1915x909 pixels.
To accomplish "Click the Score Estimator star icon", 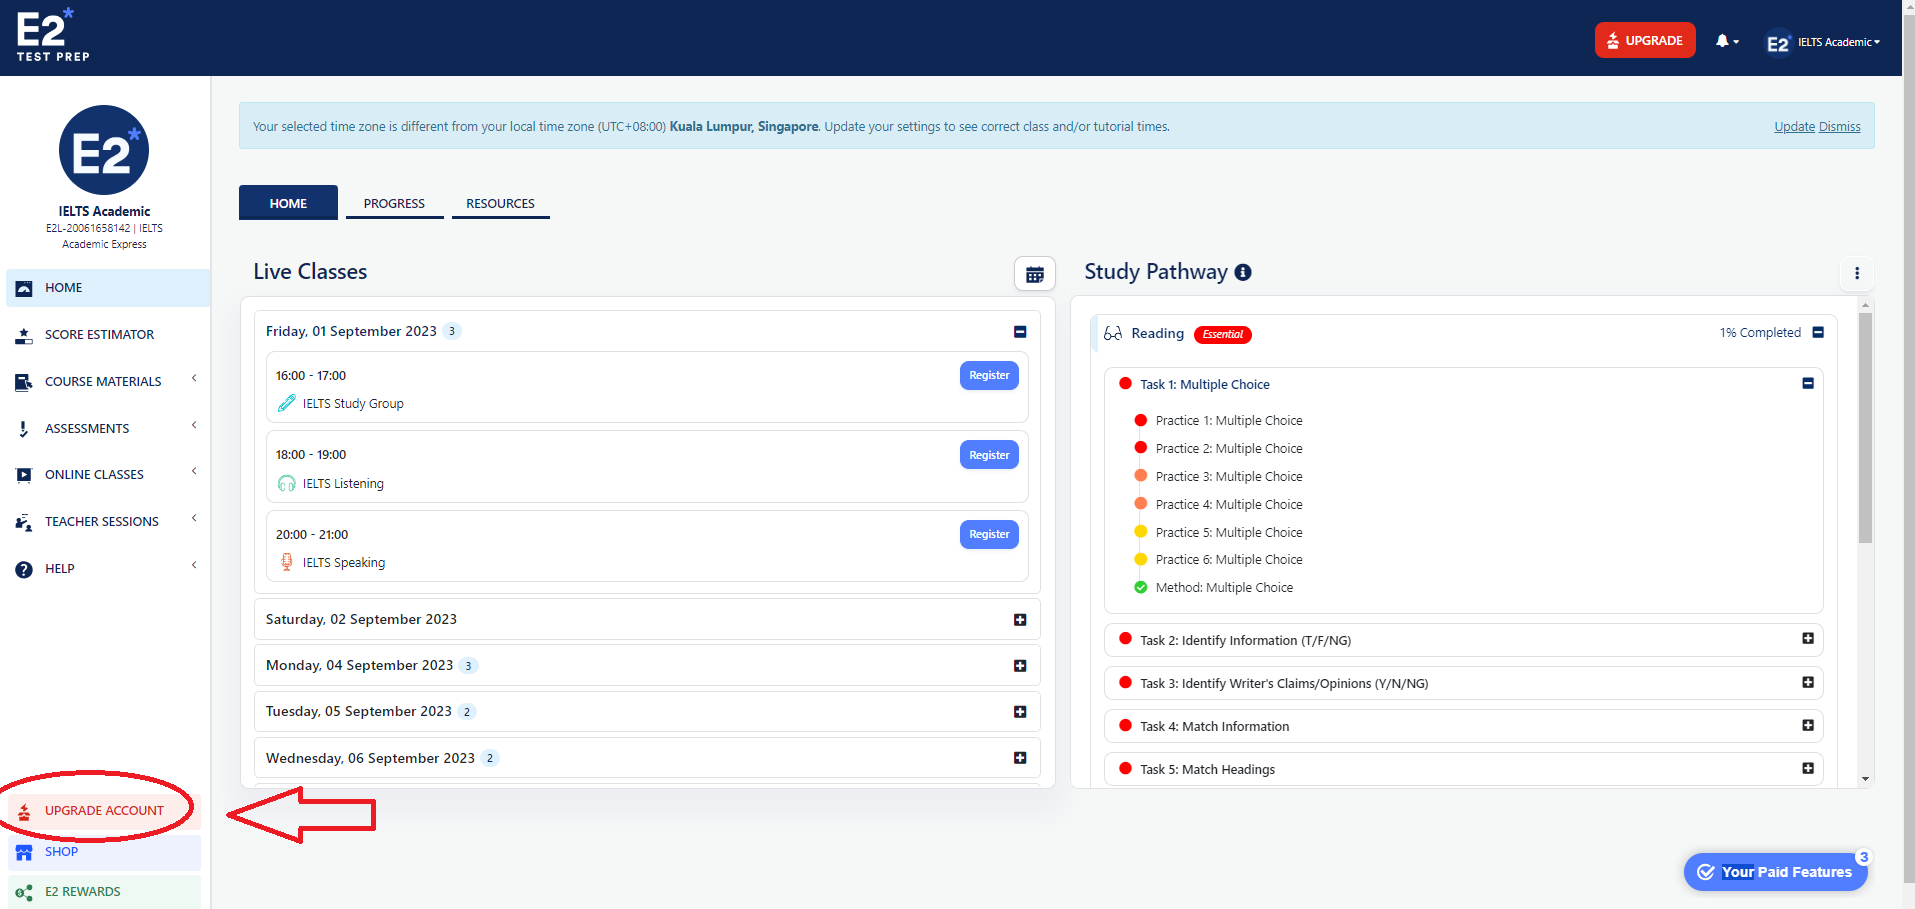I will [x=24, y=336].
